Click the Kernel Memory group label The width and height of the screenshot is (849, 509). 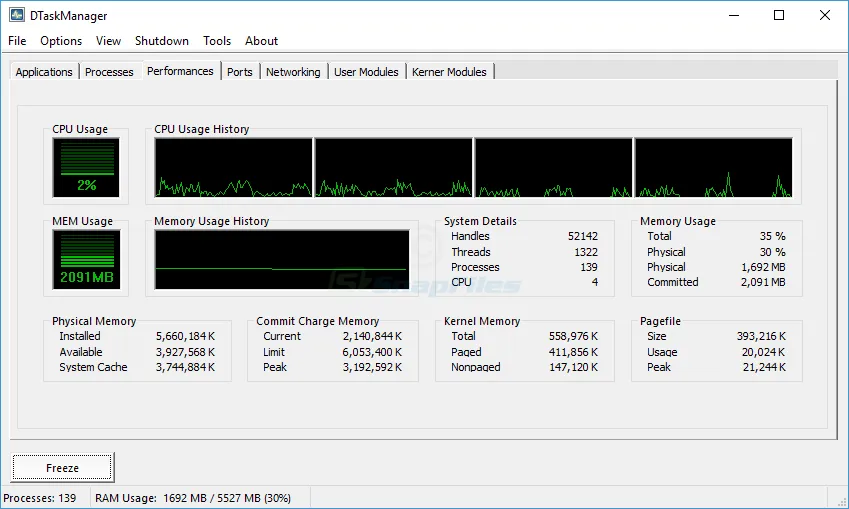(x=482, y=321)
